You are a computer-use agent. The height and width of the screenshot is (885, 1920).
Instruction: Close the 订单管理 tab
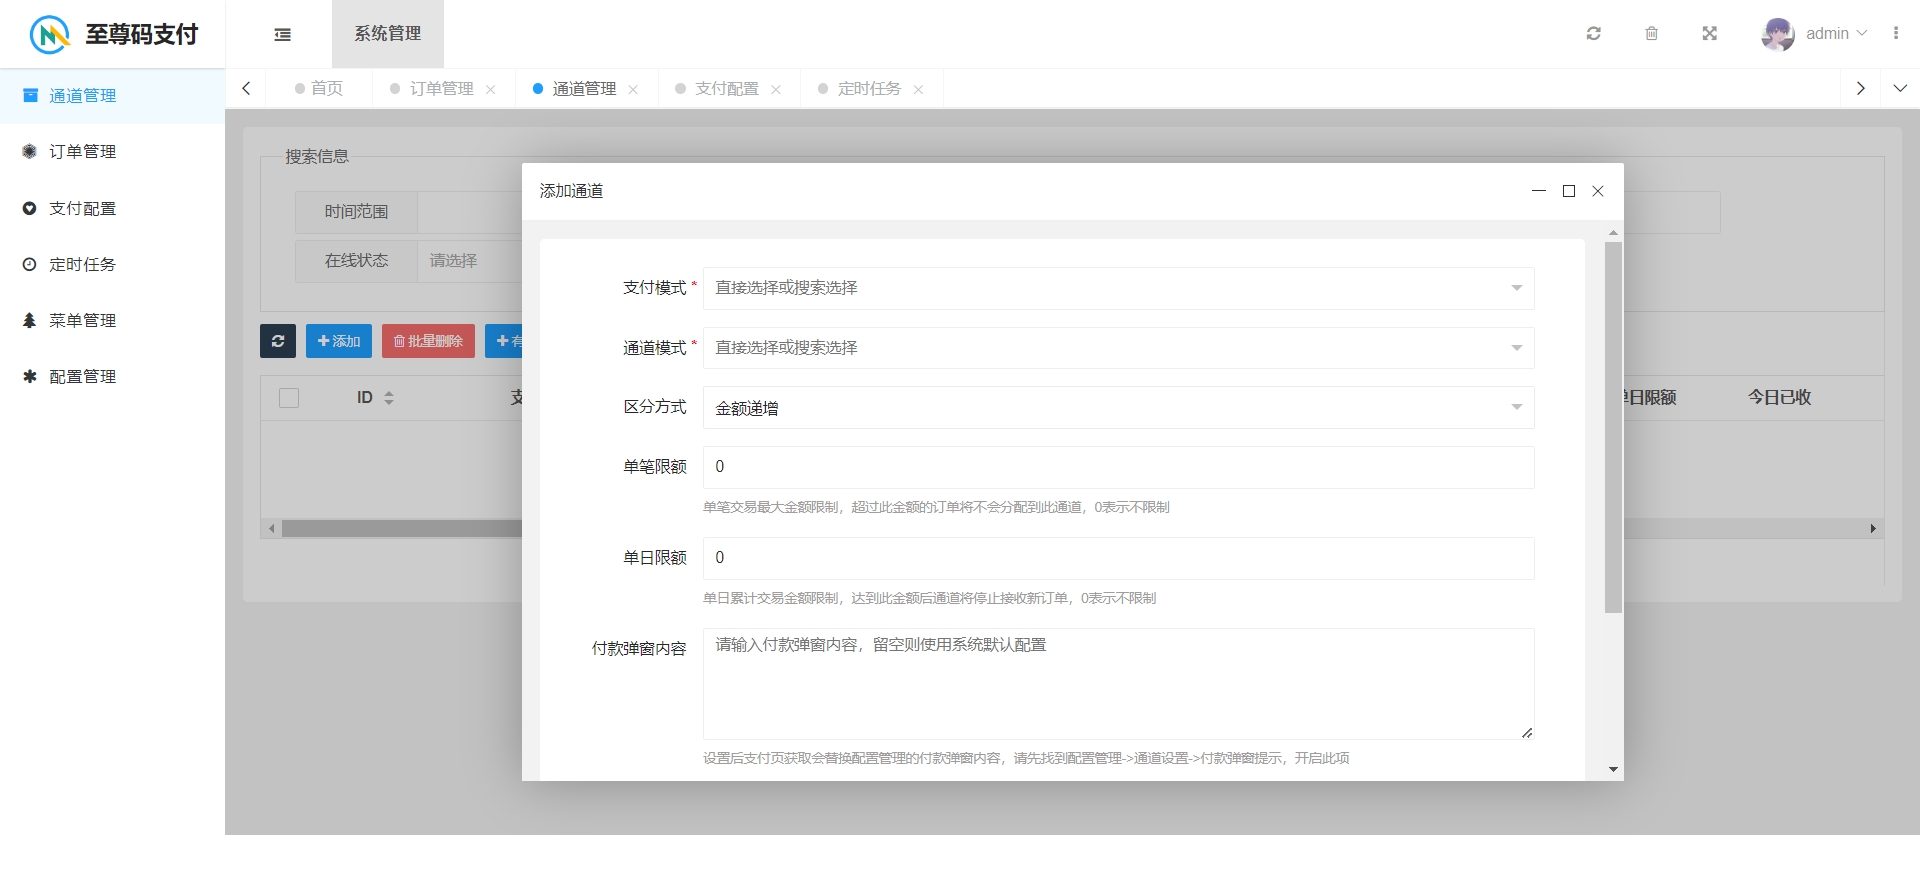point(491,90)
